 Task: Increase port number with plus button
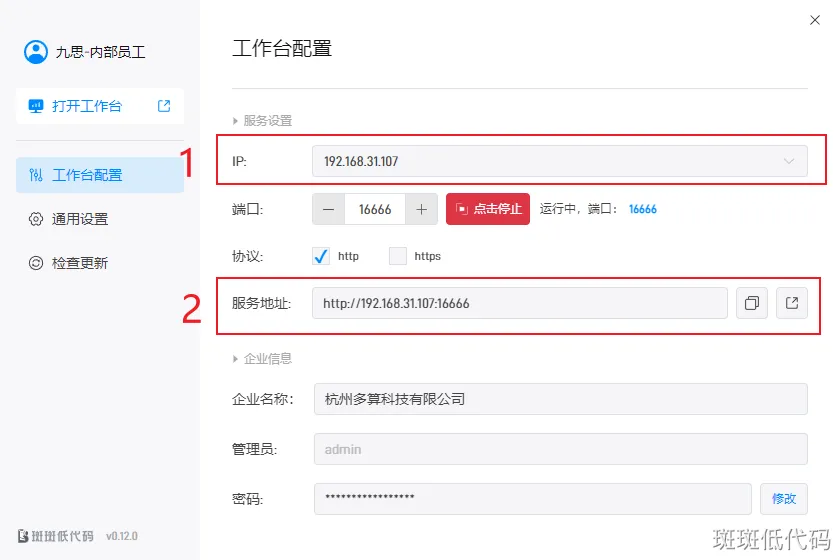click(x=421, y=209)
